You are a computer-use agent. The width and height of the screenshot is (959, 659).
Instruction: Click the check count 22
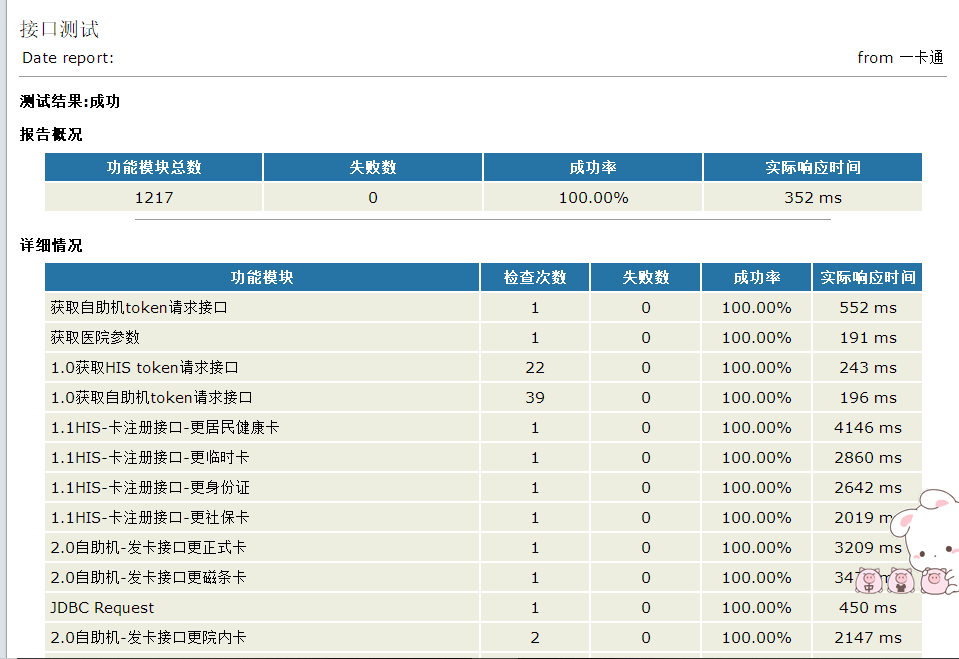[535, 367]
